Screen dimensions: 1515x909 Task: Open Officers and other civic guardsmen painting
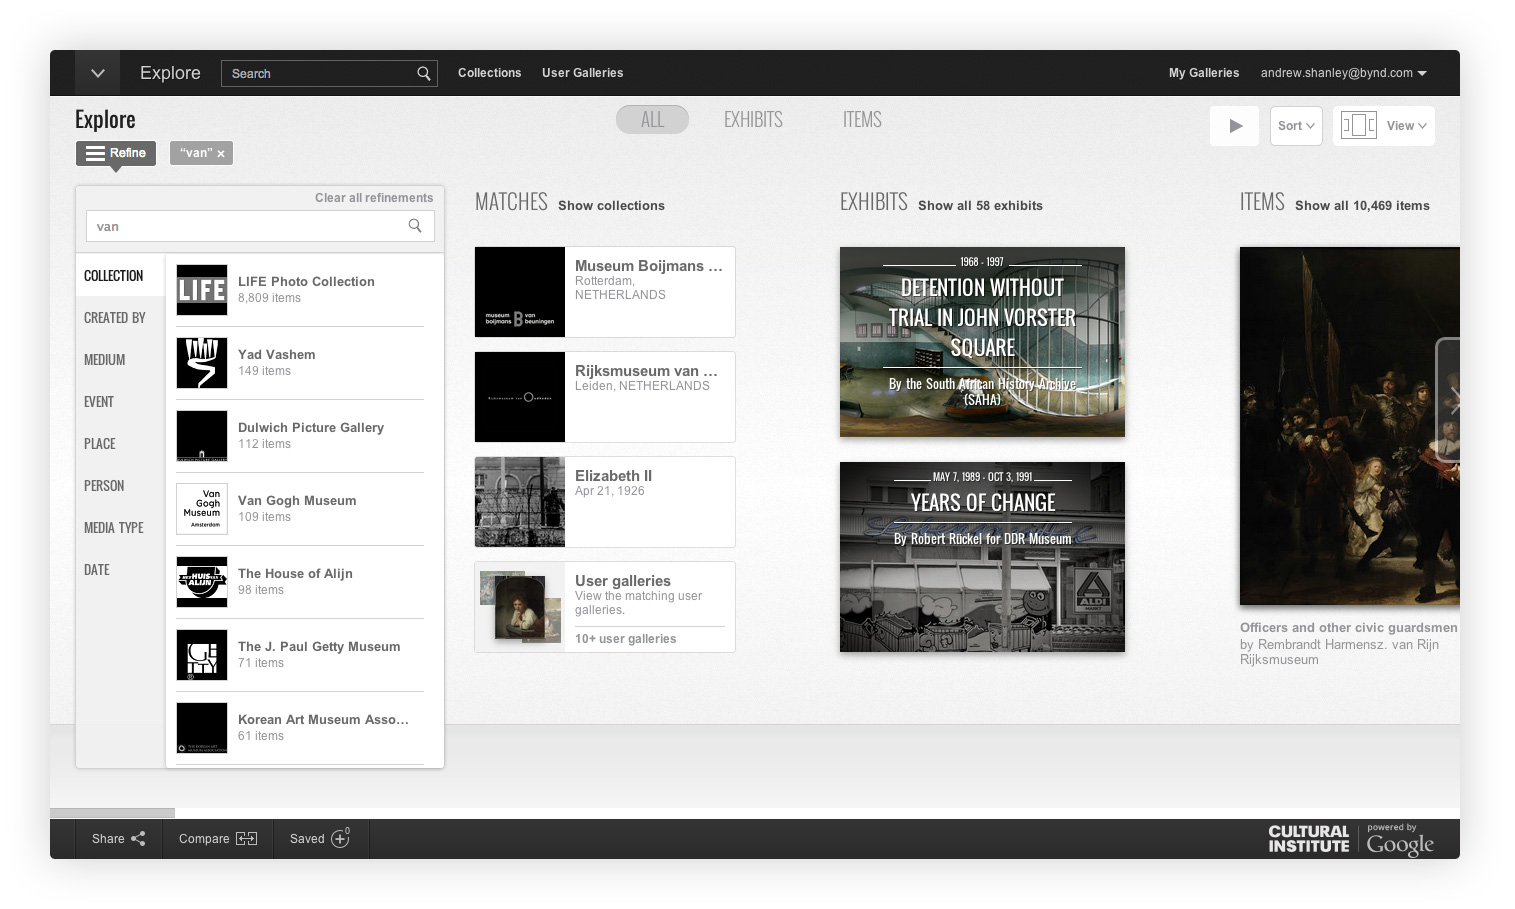(1350, 426)
